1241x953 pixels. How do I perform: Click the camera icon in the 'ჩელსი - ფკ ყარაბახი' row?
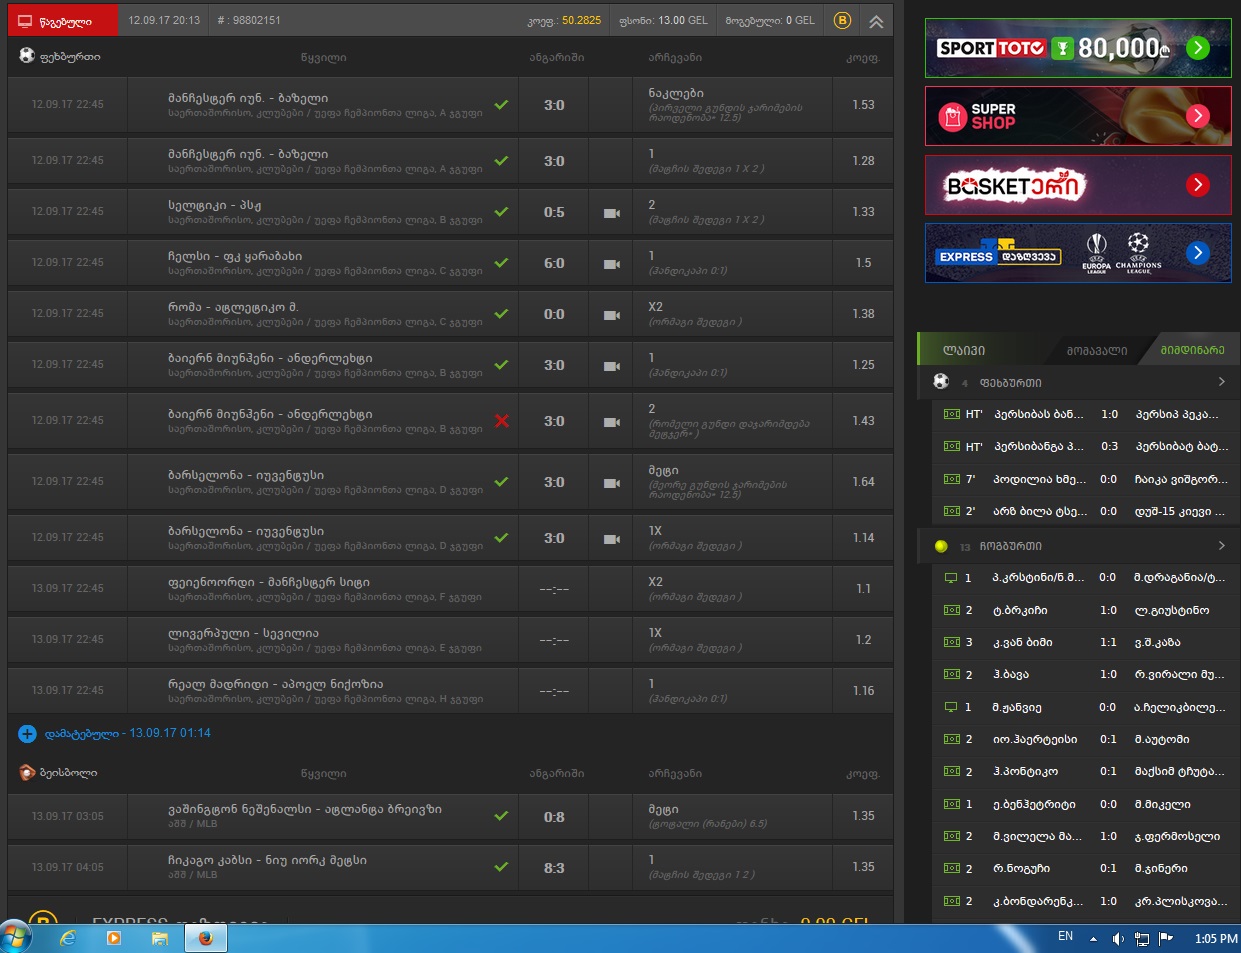pyautogui.click(x=612, y=264)
